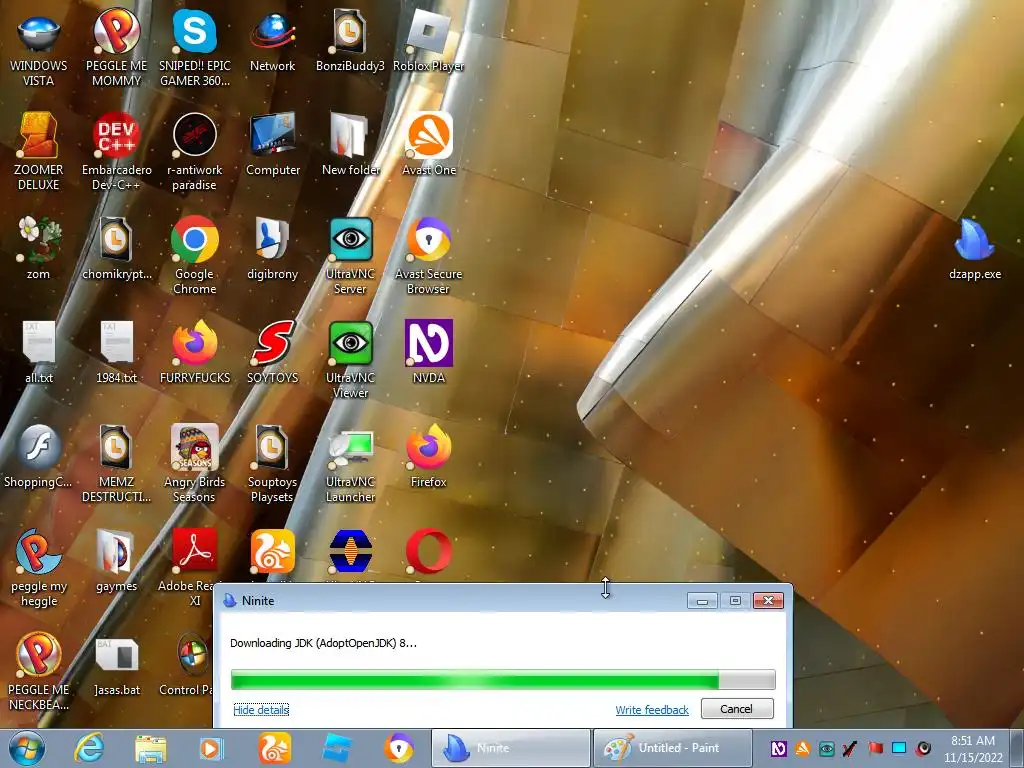This screenshot has height=768, width=1024.
Task: Select the peggle my heggle icon
Action: pos(39,567)
